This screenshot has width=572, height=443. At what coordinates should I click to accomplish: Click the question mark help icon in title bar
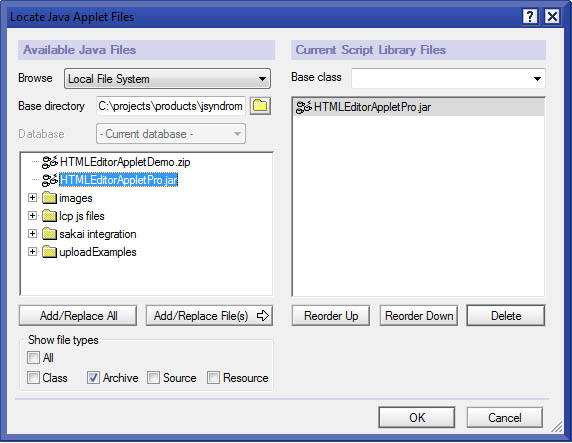[530, 16]
